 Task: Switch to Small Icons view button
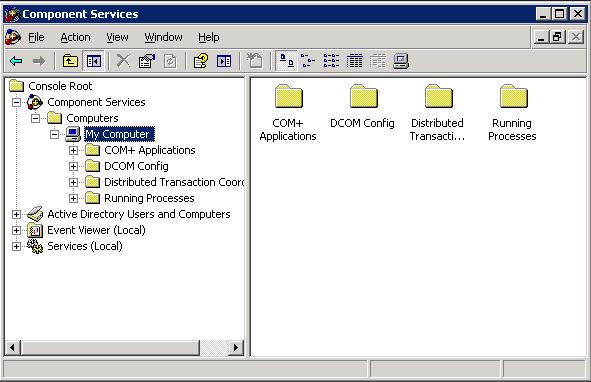point(308,61)
